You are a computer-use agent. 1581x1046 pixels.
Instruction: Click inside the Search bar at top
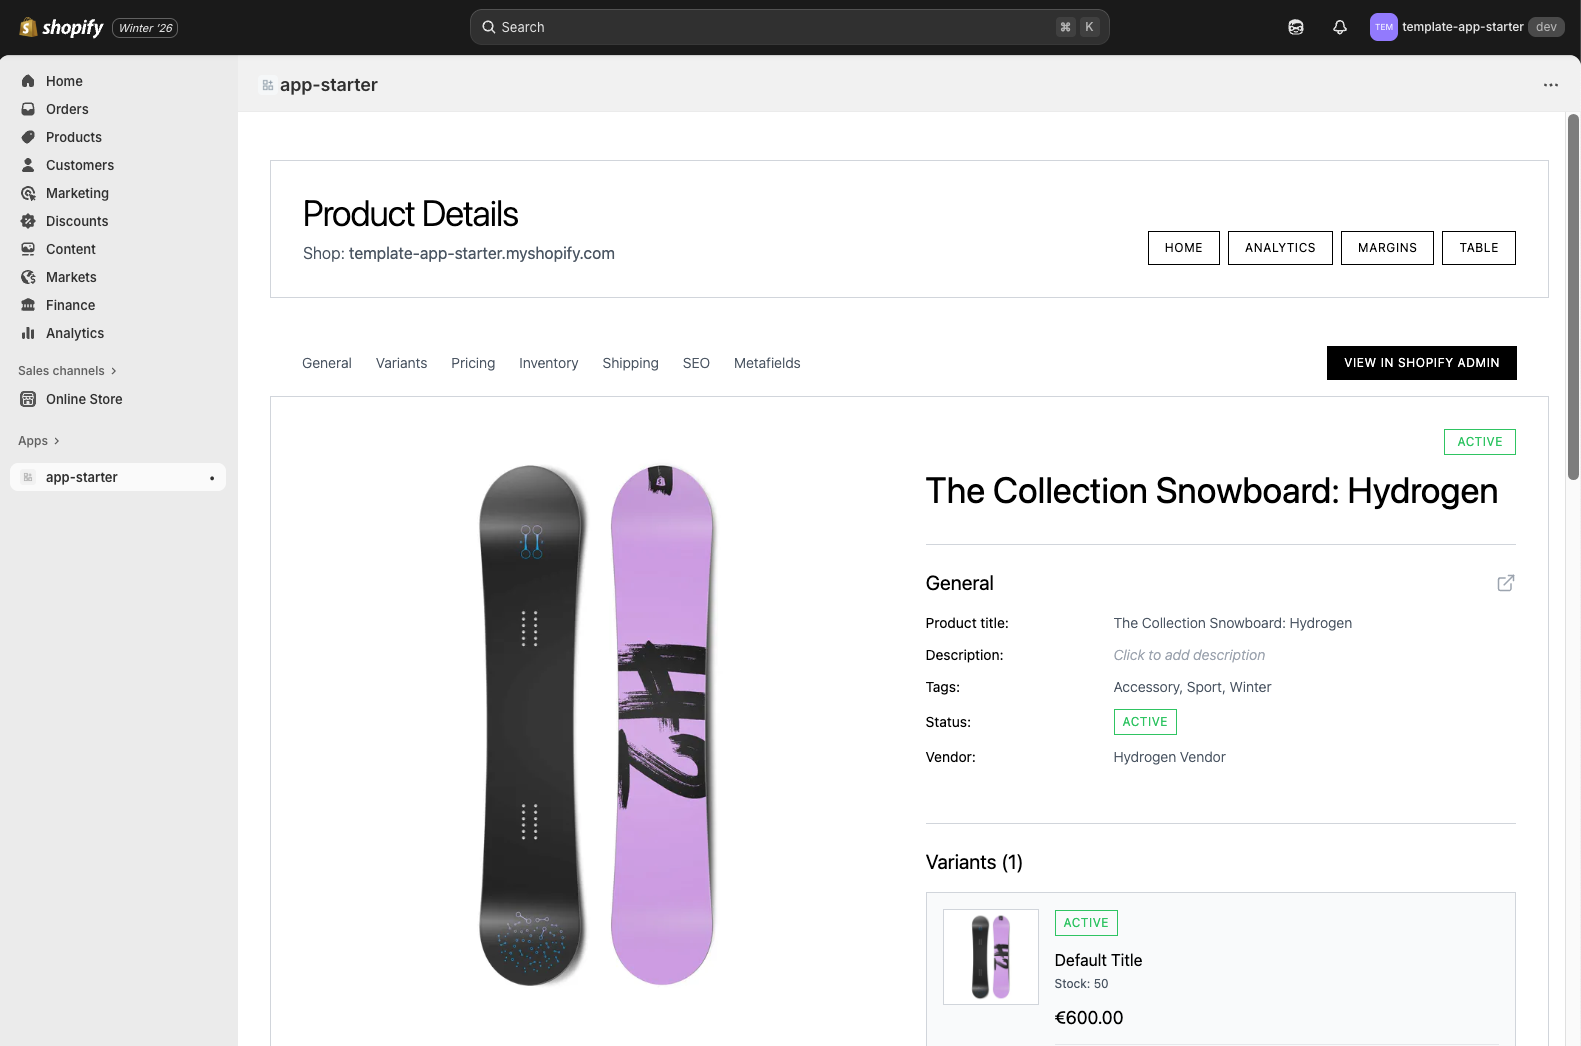(789, 27)
